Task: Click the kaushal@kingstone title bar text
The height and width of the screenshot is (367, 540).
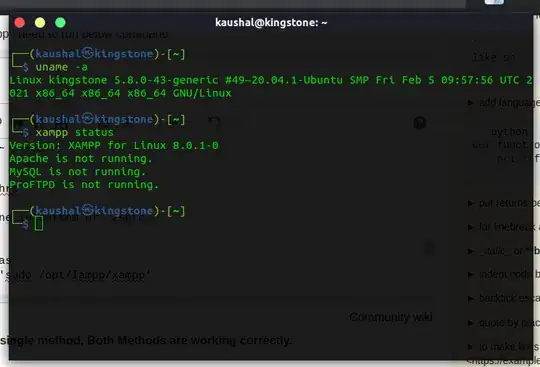Action: [271, 23]
